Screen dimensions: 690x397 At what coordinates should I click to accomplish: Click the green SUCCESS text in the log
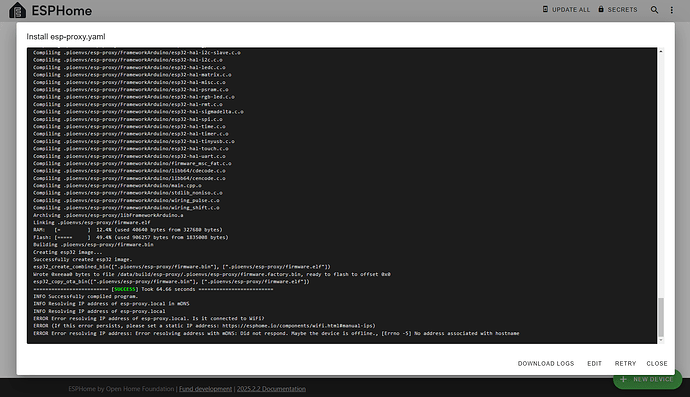click(x=125, y=289)
